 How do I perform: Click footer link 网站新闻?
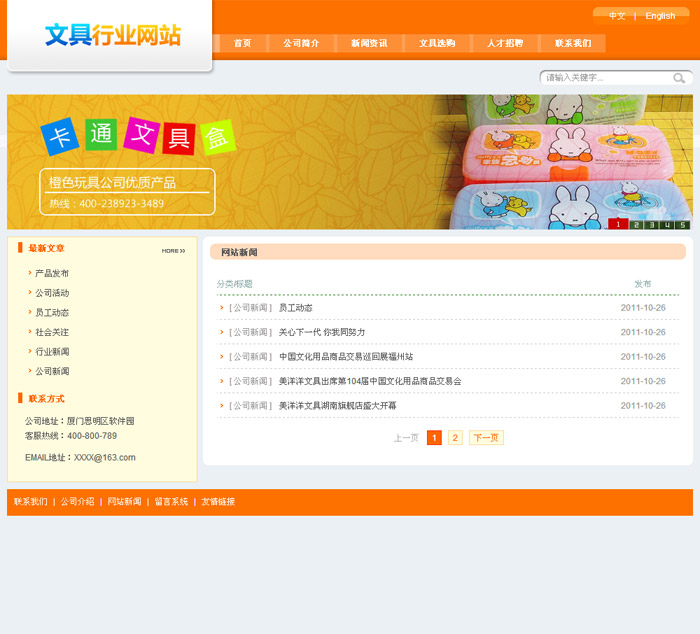click(x=124, y=502)
